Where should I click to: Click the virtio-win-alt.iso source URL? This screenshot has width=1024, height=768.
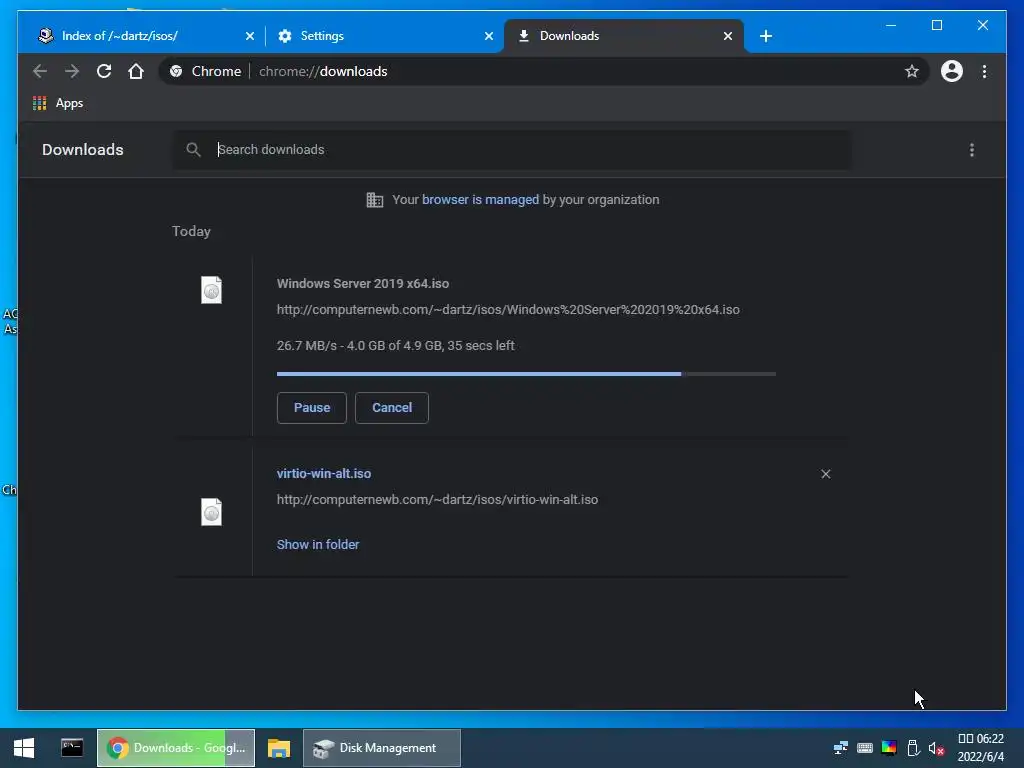click(x=437, y=500)
